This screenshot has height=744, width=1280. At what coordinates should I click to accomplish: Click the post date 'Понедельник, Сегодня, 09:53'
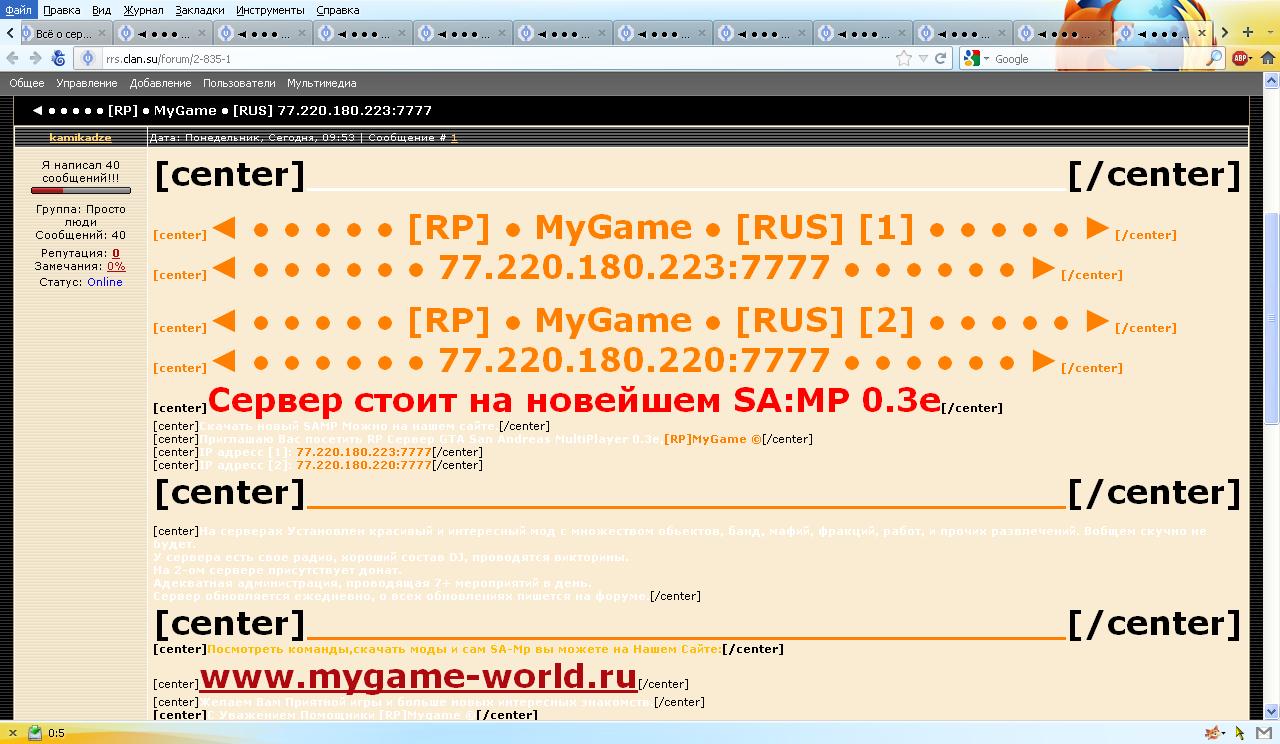coord(270,138)
